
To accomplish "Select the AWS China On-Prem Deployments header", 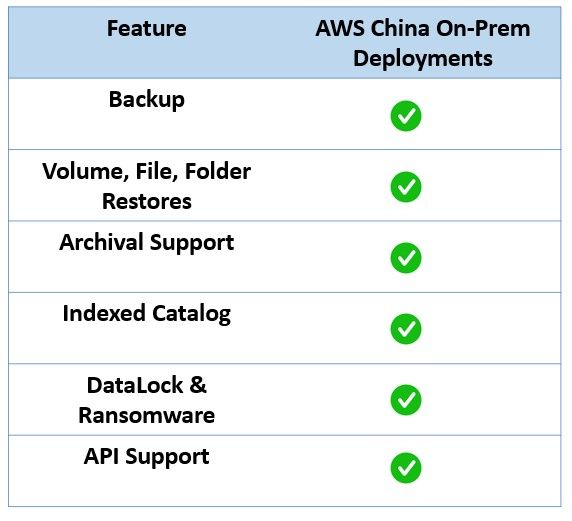I will tap(423, 43).
